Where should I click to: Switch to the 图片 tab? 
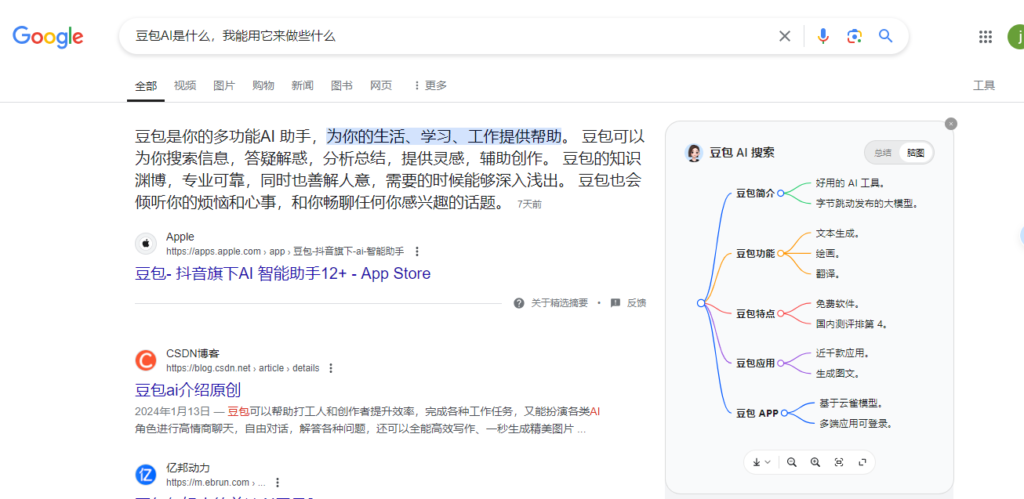click(x=224, y=86)
